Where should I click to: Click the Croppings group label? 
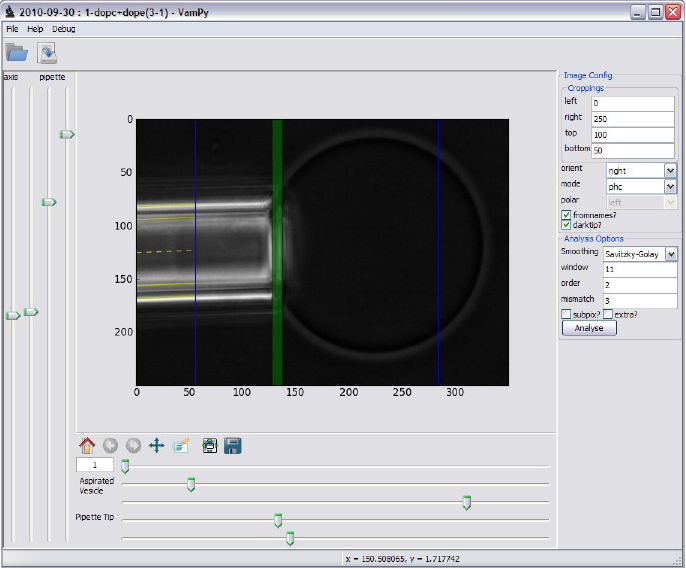click(585, 88)
